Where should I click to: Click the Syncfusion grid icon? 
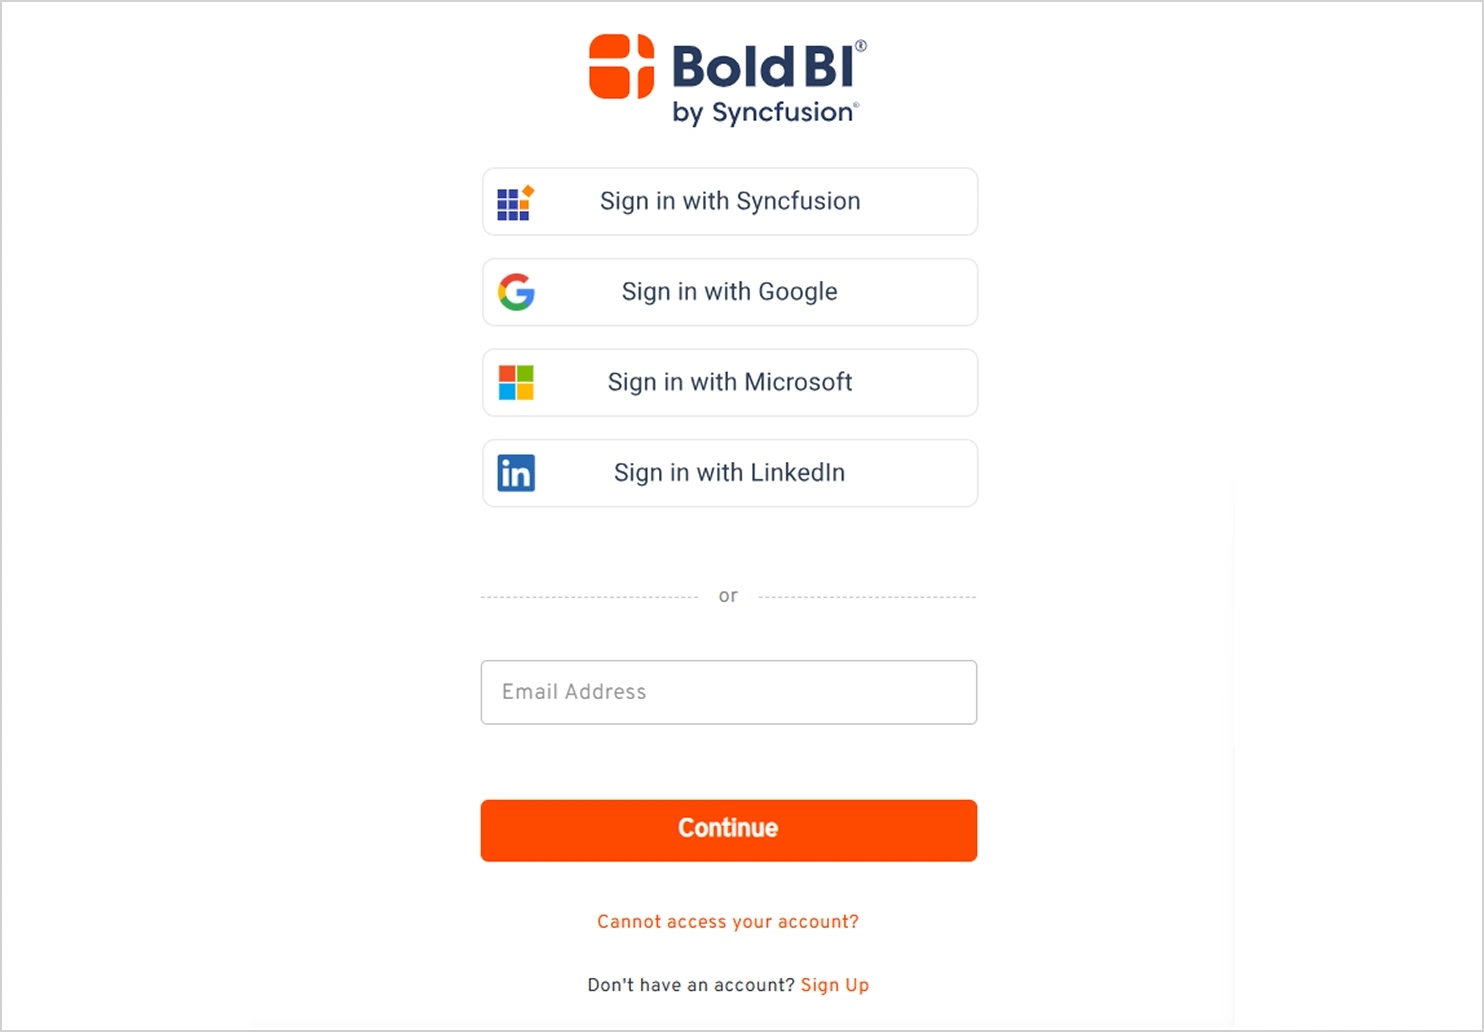coord(515,203)
